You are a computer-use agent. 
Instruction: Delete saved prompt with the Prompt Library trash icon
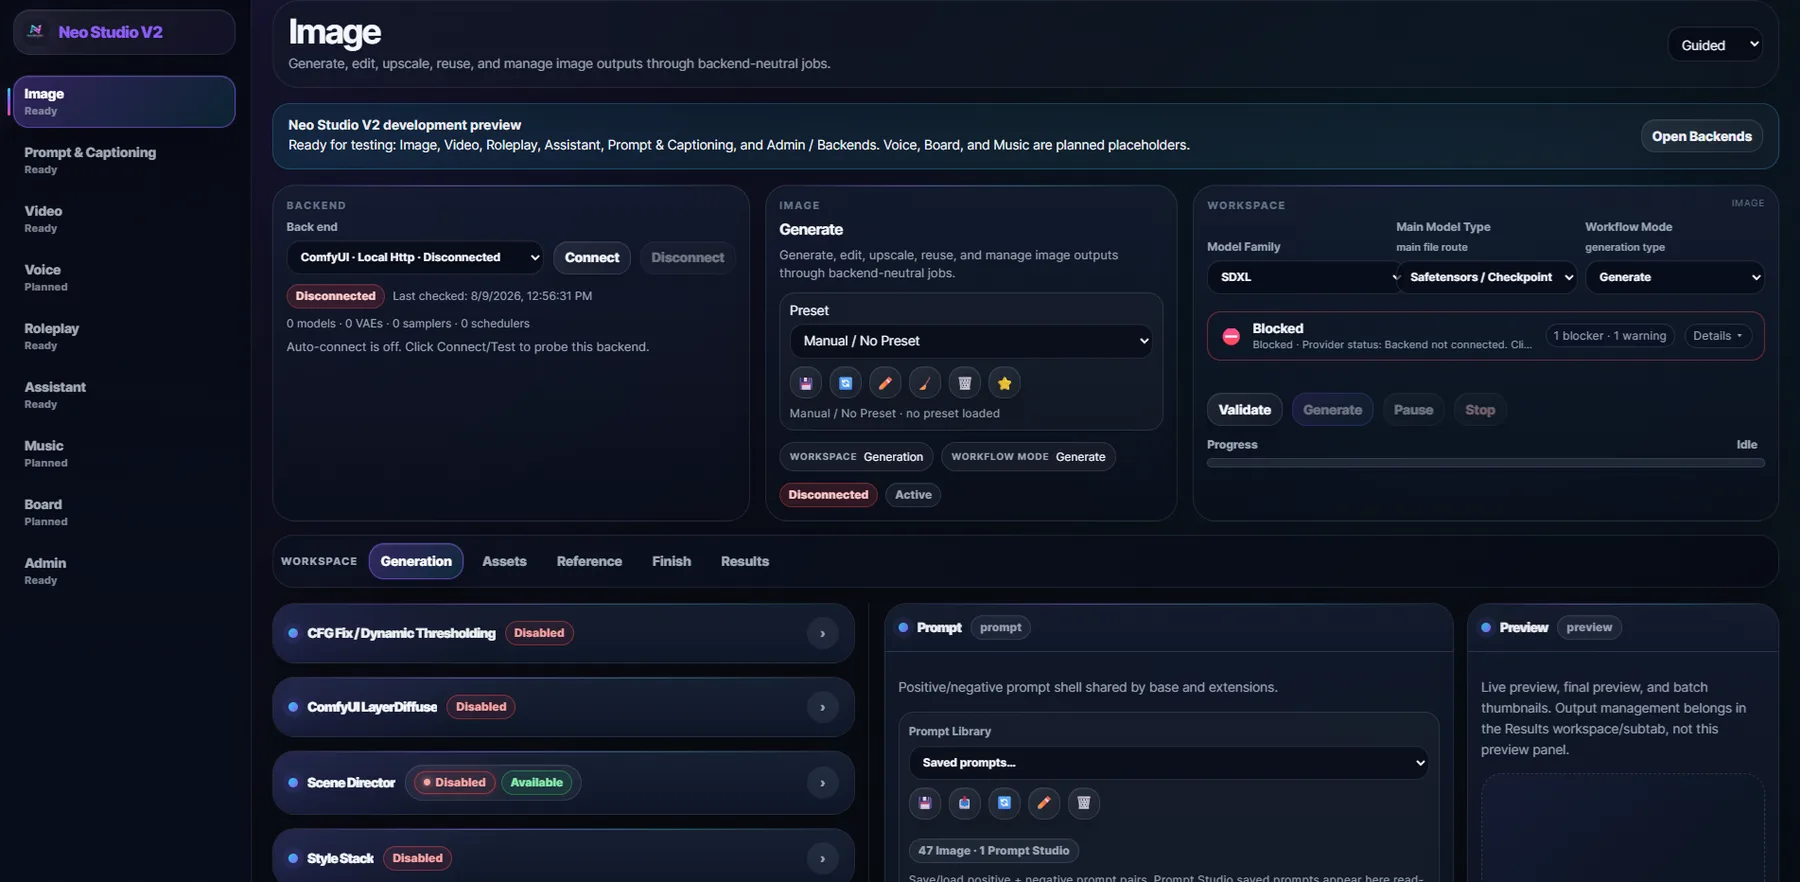(x=1084, y=803)
